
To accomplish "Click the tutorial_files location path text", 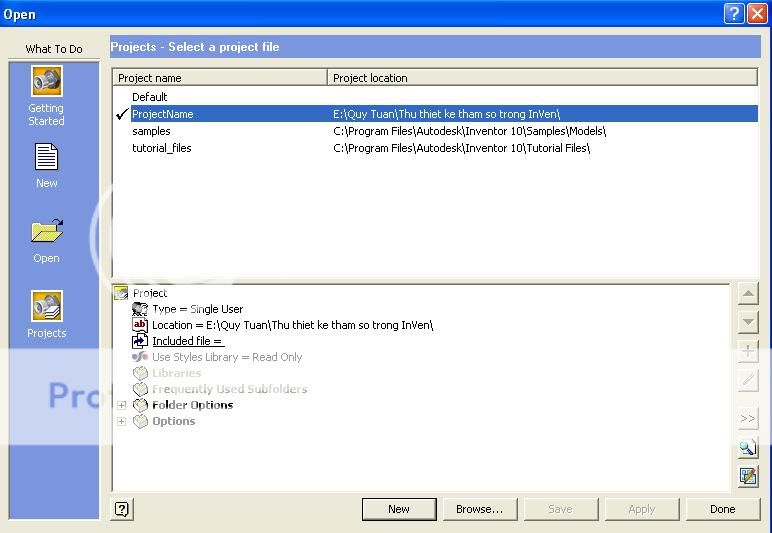I will 461,148.
